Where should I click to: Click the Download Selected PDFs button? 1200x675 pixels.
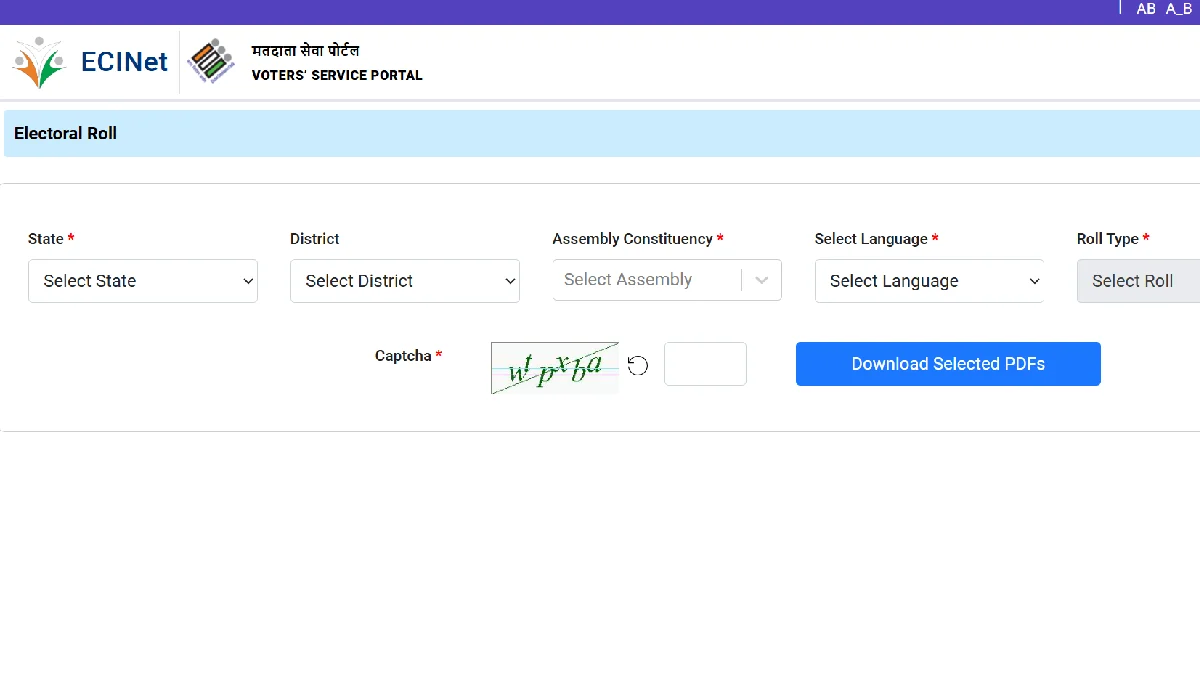pyautogui.click(x=947, y=364)
